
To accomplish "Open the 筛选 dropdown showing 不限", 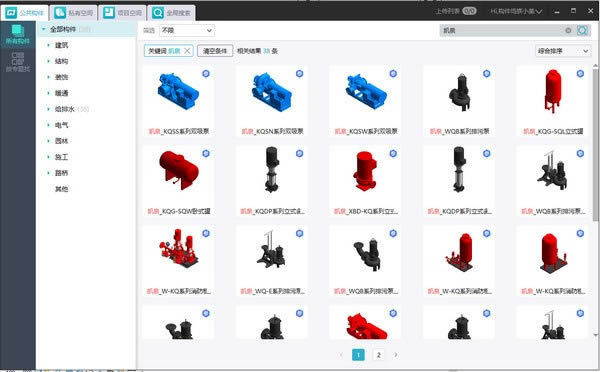I will [x=187, y=30].
